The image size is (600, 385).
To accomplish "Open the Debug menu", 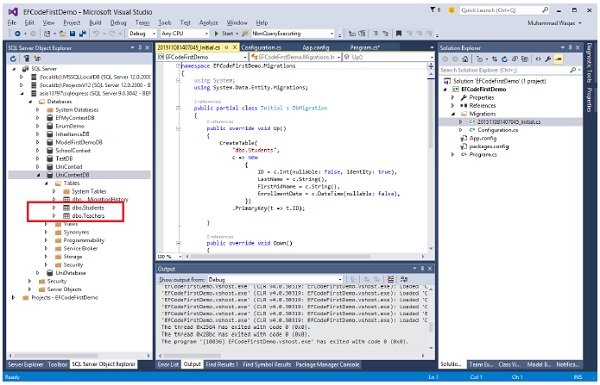I will click(118, 23).
